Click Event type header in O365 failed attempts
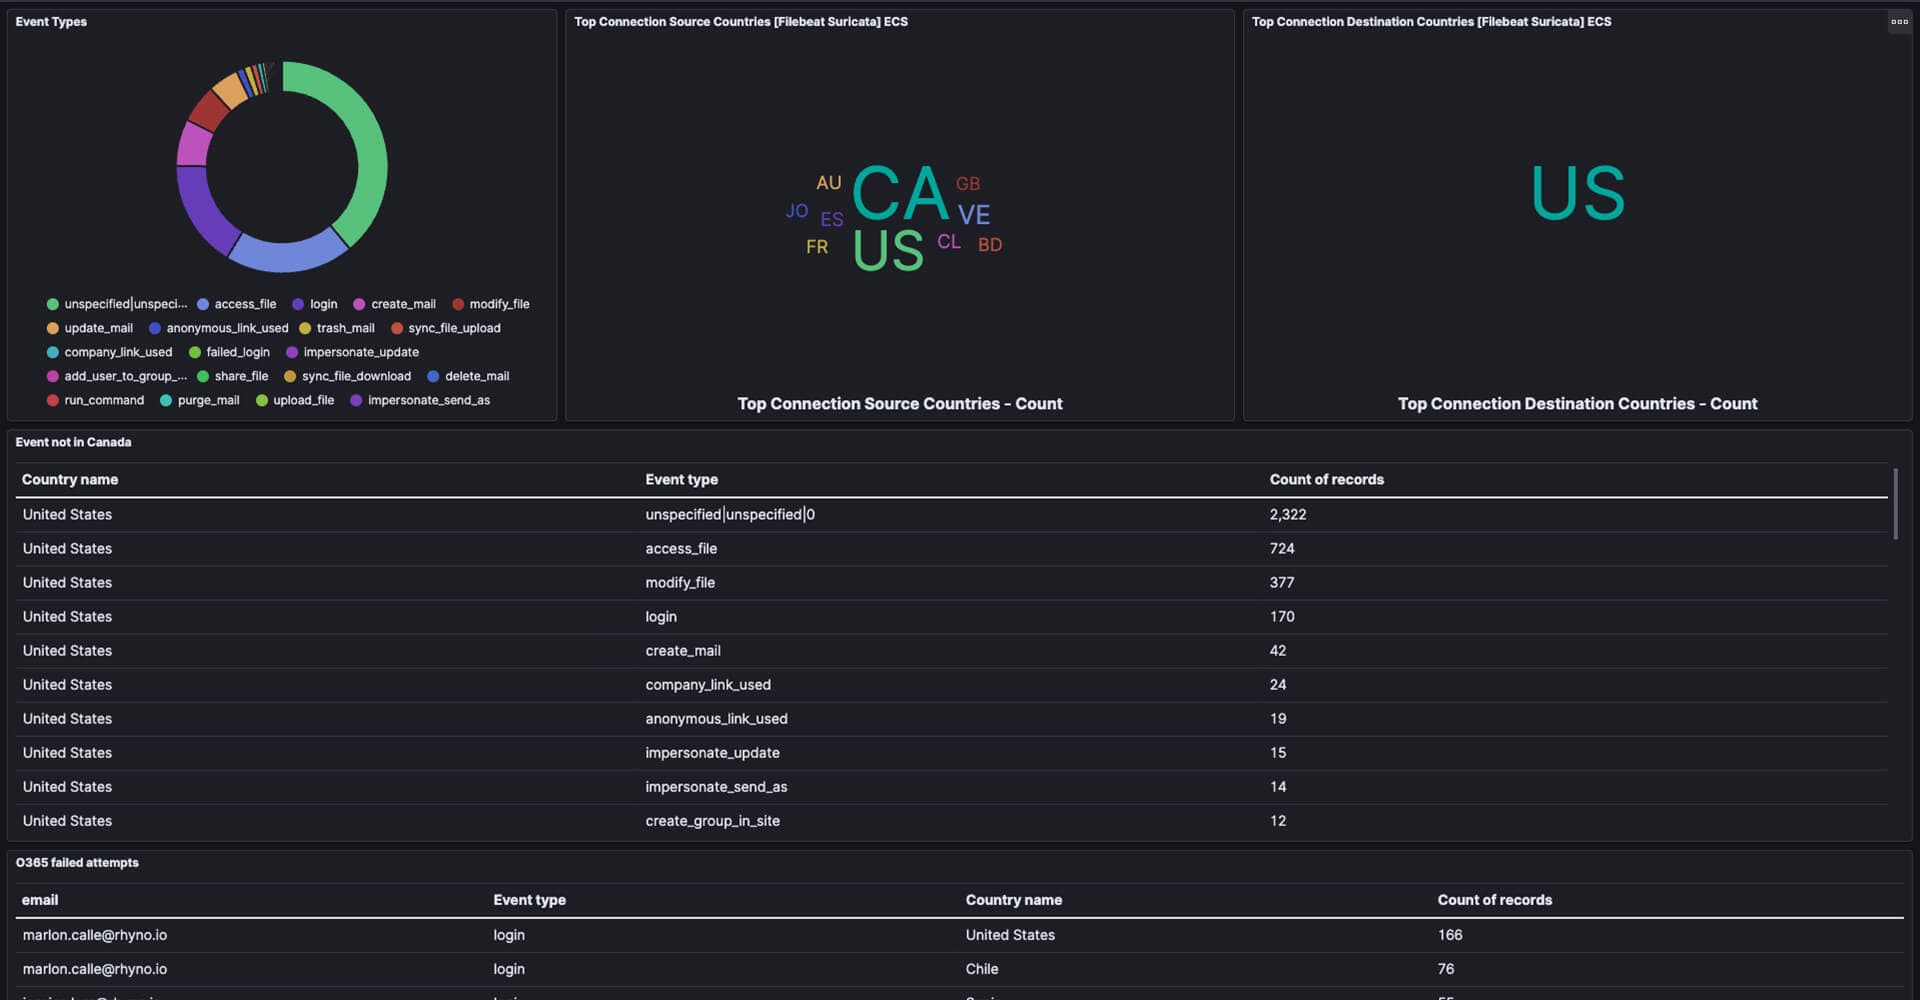This screenshot has height=1000, width=1920. (x=529, y=900)
